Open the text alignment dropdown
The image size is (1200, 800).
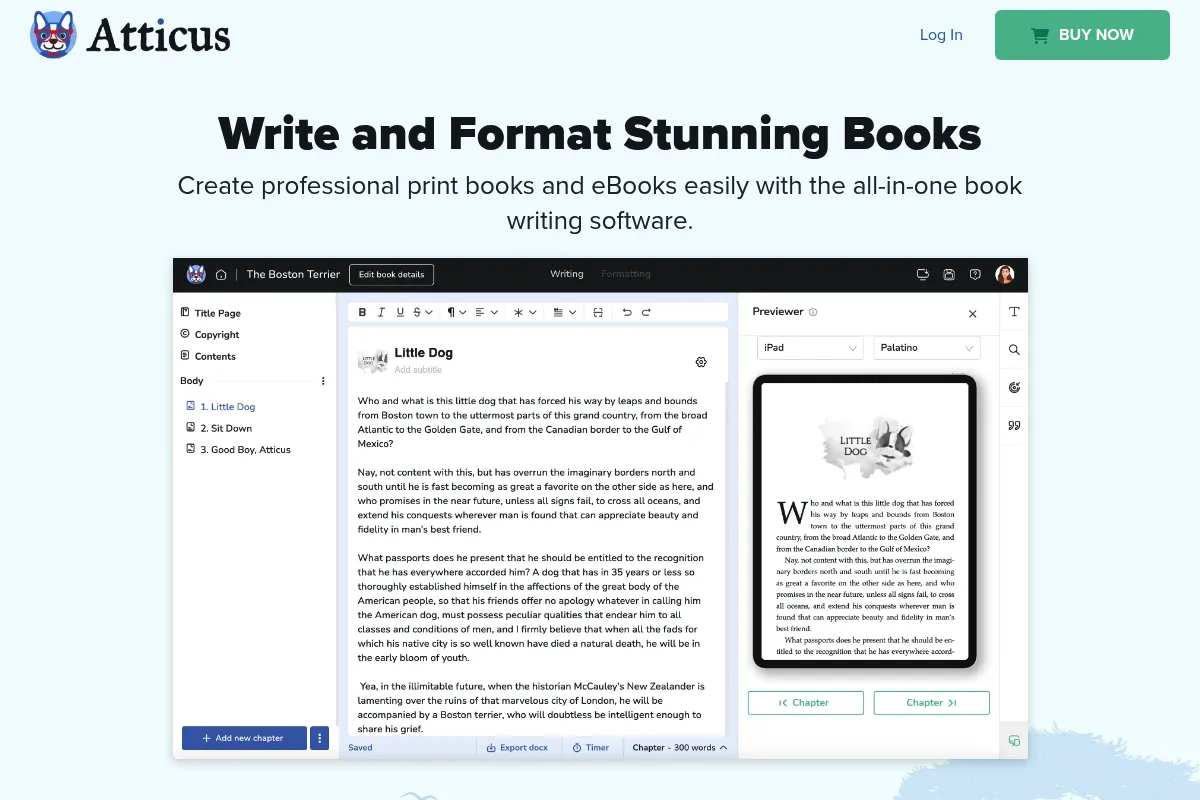487,312
